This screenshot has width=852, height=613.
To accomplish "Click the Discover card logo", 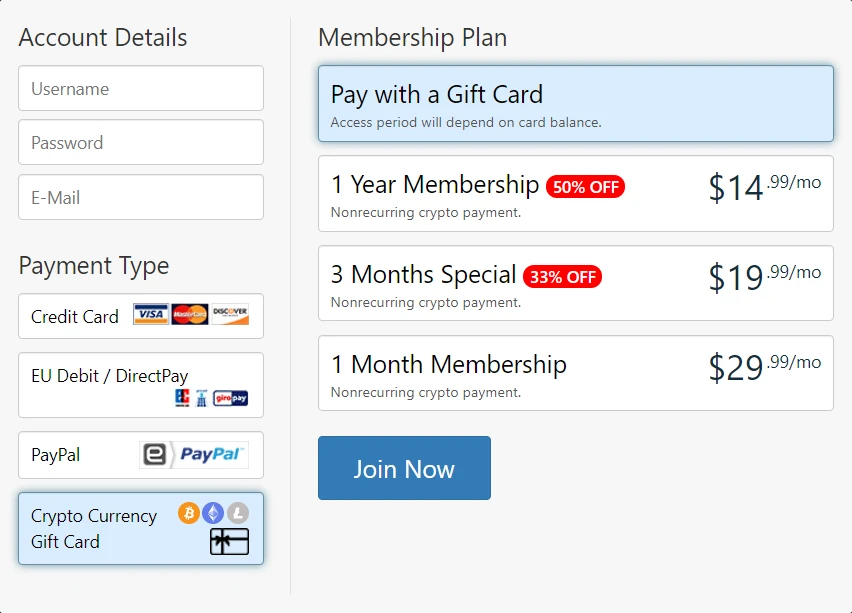I will click(x=230, y=315).
